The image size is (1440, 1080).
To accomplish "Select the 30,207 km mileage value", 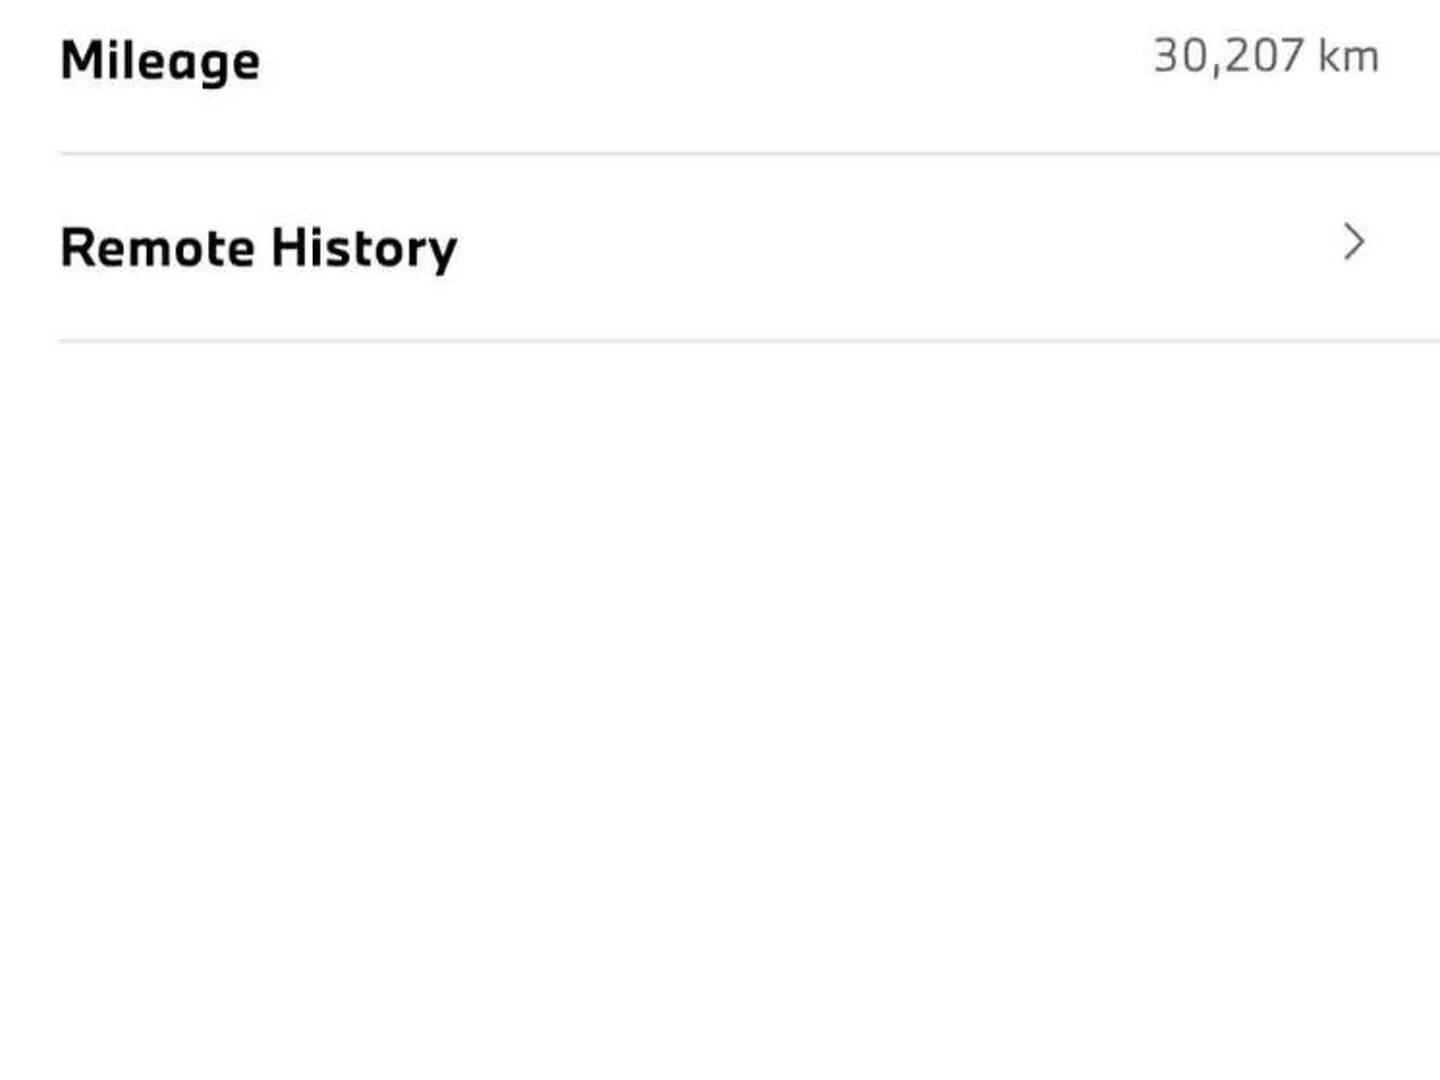I will pyautogui.click(x=1266, y=57).
